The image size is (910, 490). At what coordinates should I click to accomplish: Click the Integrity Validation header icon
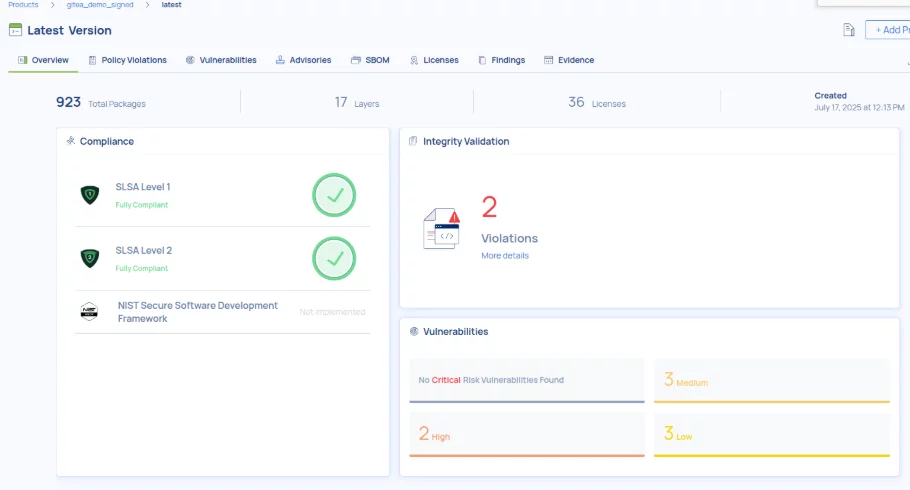tap(413, 141)
